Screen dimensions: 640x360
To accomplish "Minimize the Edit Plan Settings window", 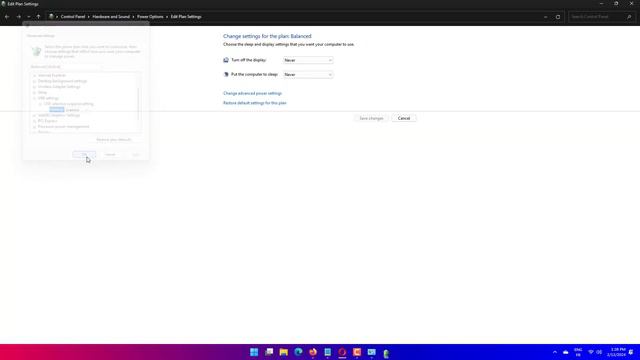I will (x=601, y=4).
